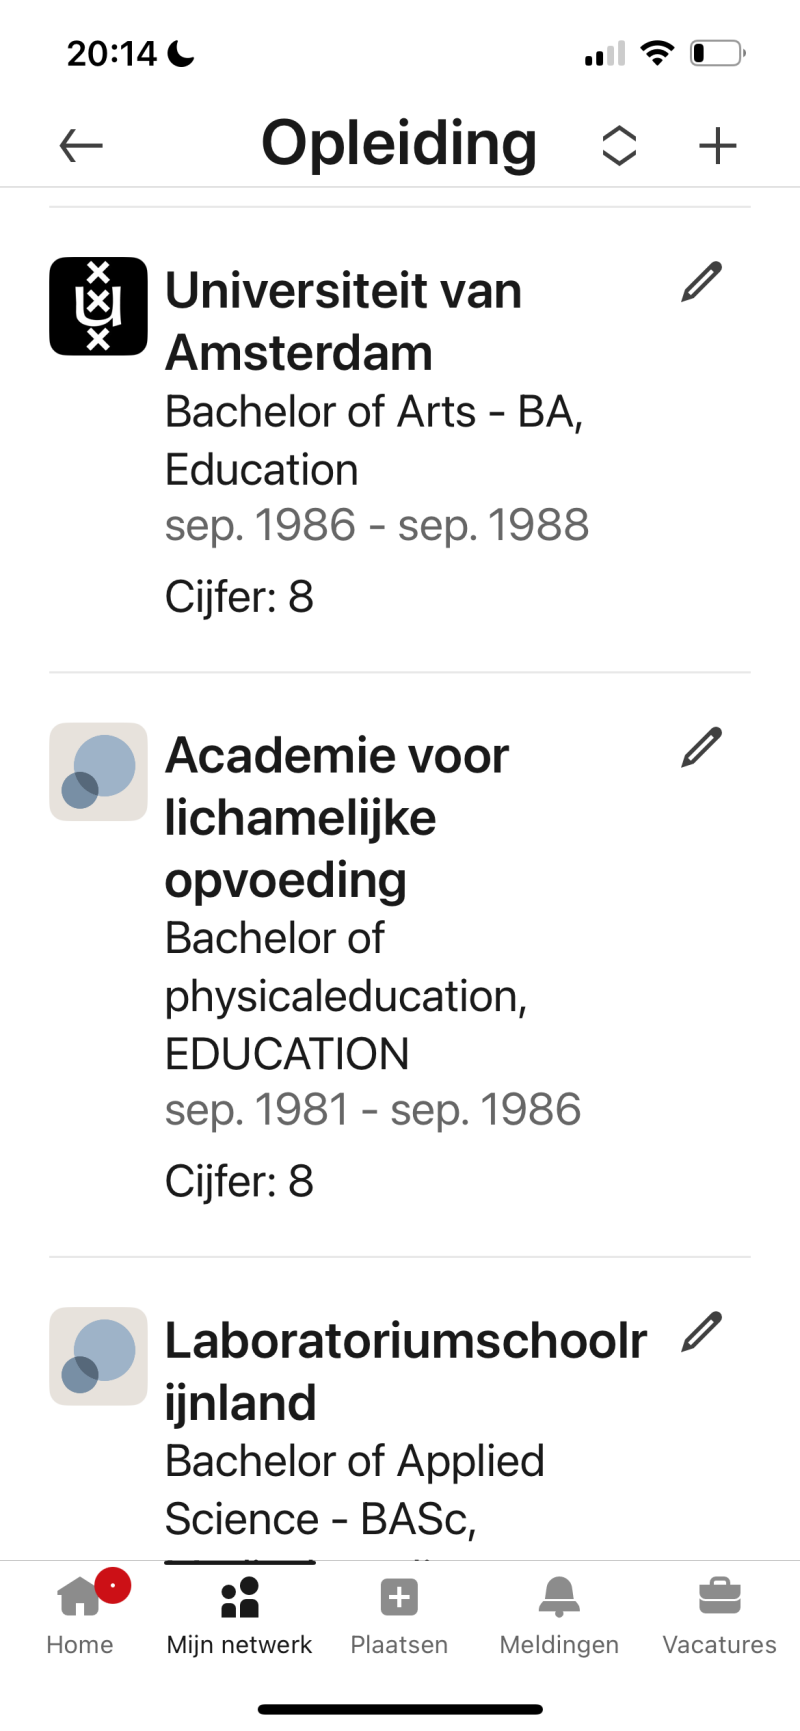800x1731 pixels.
Task: Tap the back arrow icon
Action: (x=81, y=146)
